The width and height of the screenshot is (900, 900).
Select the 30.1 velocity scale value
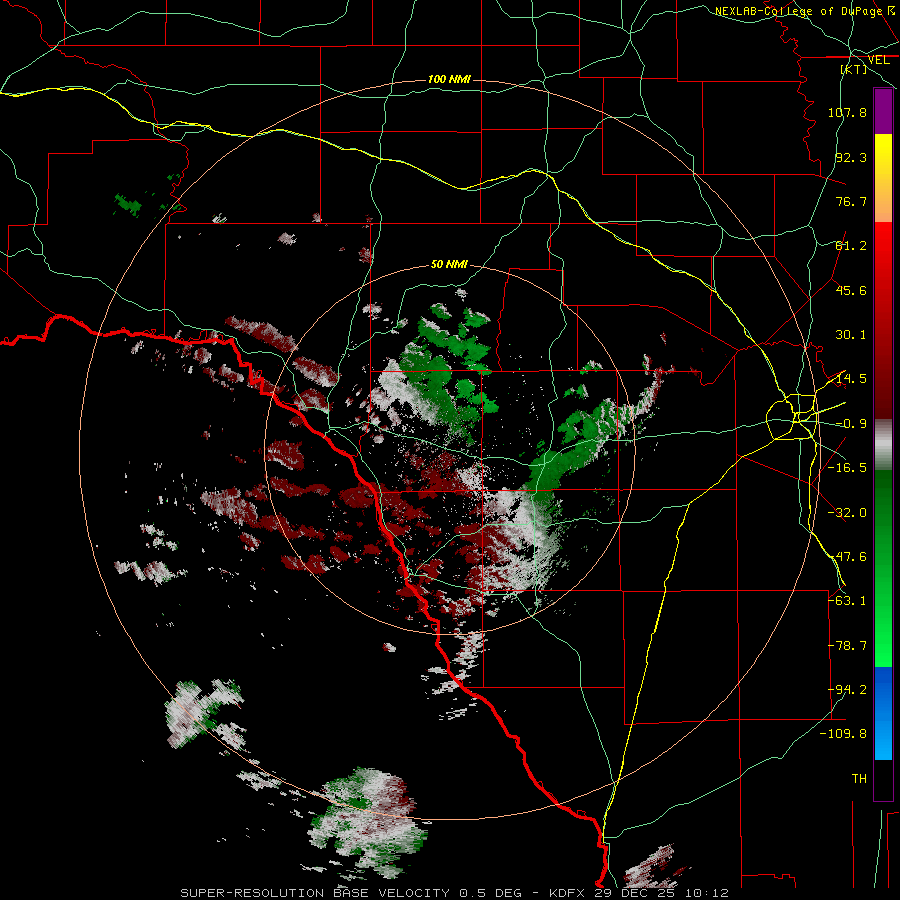[x=851, y=335]
